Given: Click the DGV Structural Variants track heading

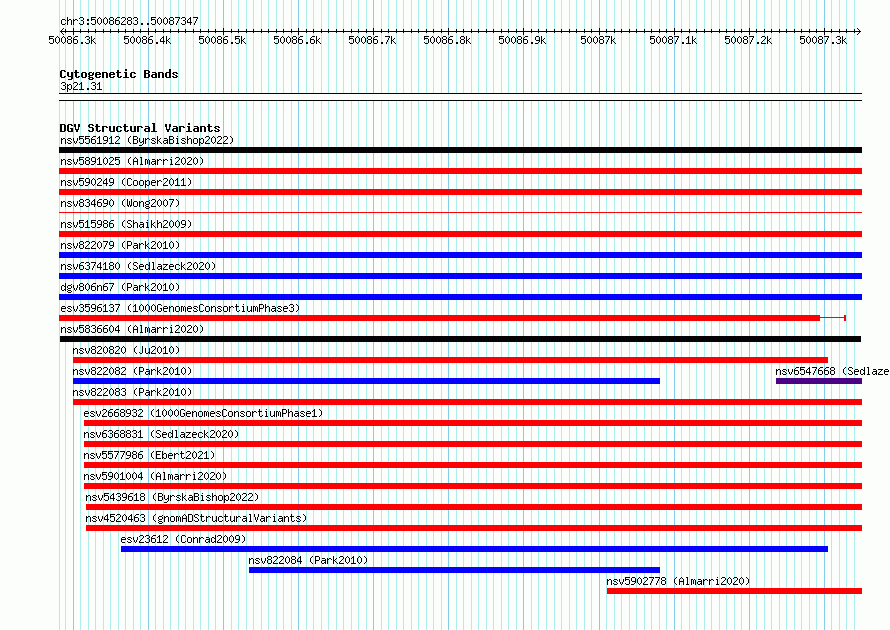Looking at the screenshot, I should point(140,128).
